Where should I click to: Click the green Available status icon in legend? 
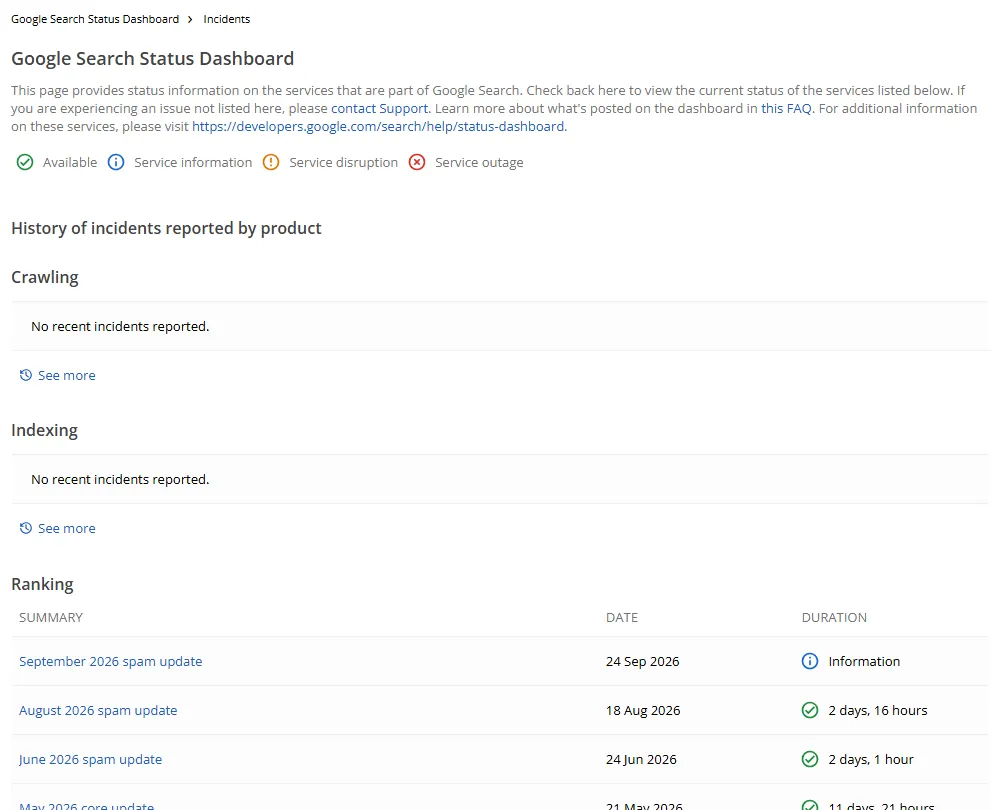25,162
